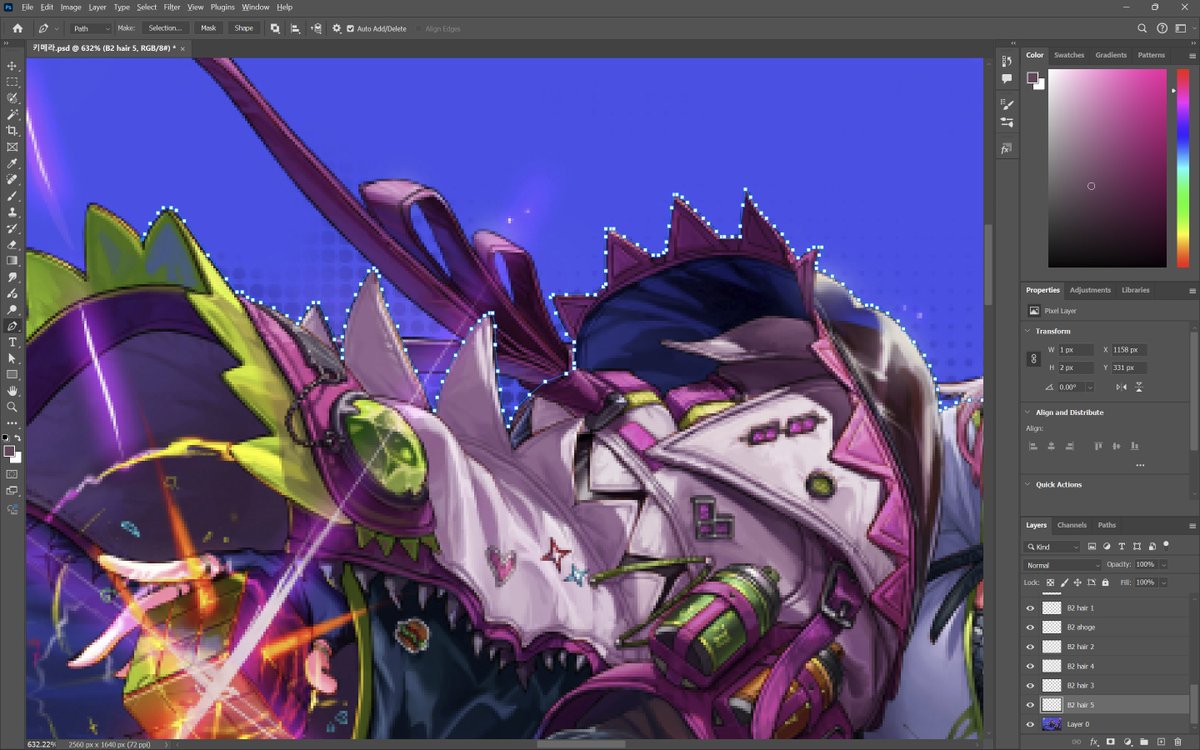Select the Zoom tool in toolbox
Viewport: 1200px width, 750px height.
coord(12,407)
